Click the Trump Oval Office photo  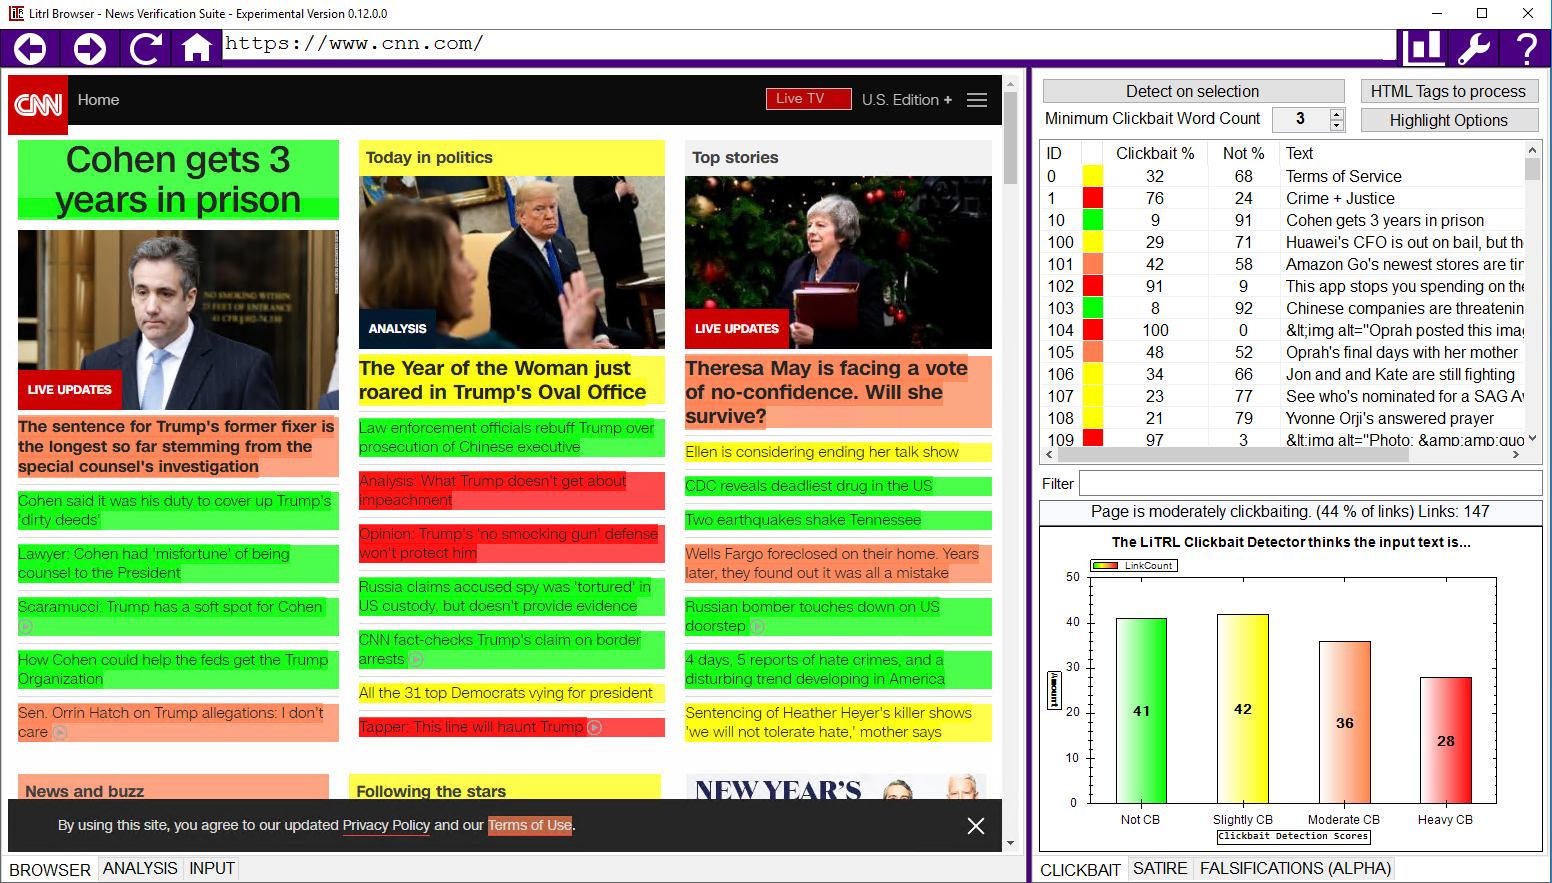click(x=512, y=262)
